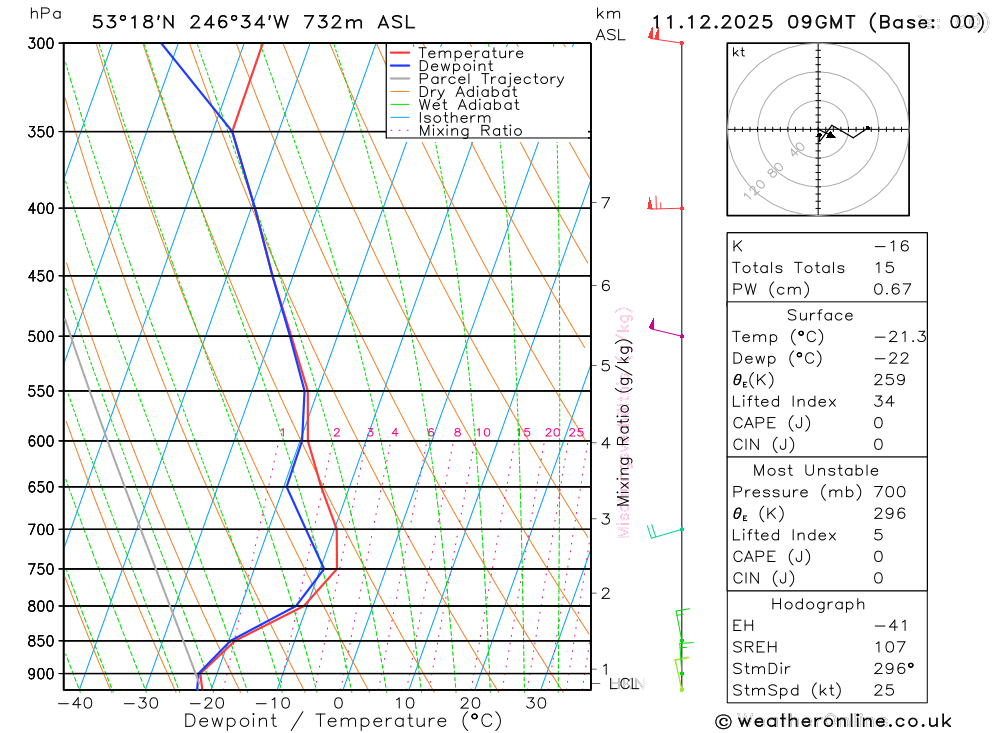The height and width of the screenshot is (733, 1000).
Task: Open the hodograph plot
Action: pos(818,130)
